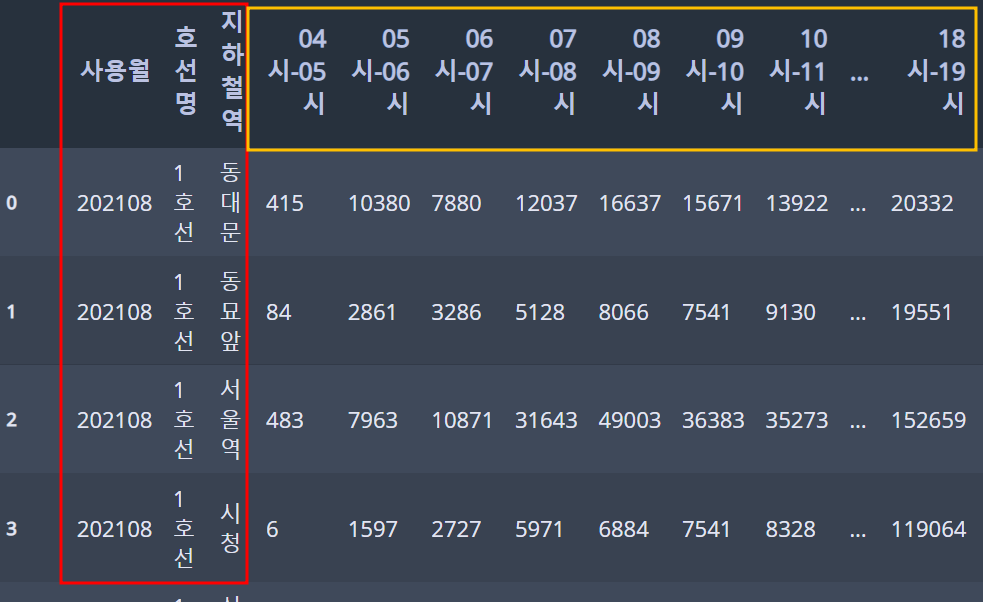Click 202108 in the 동대문 row
983x602 pixels.
point(115,203)
